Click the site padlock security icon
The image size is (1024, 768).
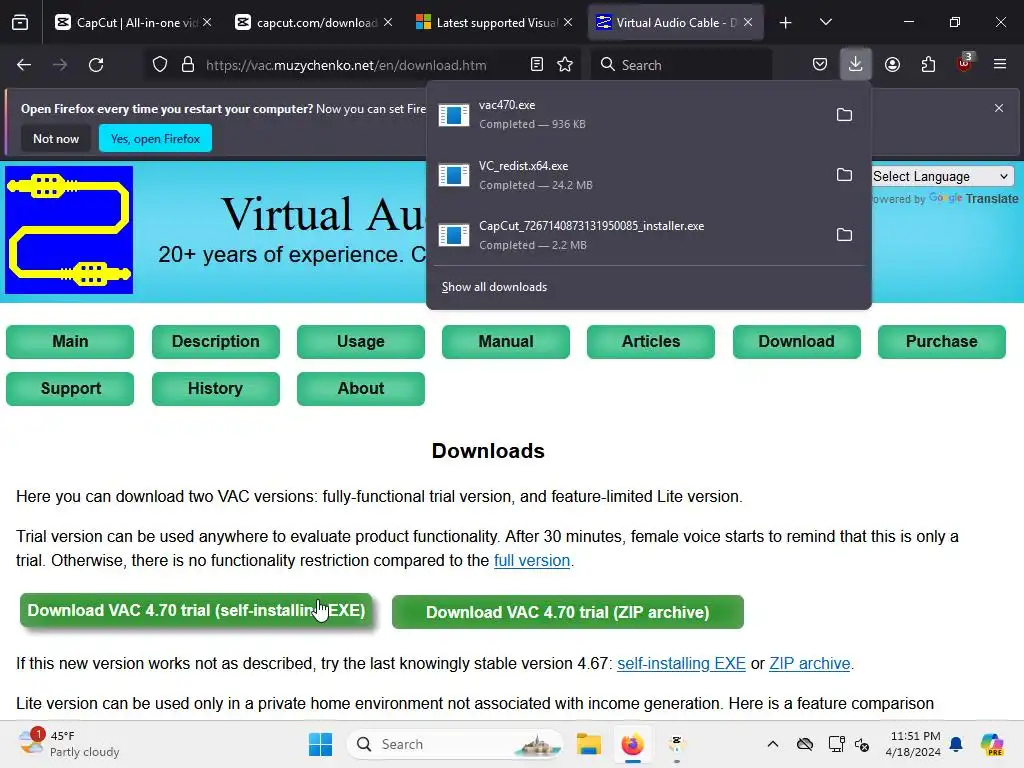[188, 65]
